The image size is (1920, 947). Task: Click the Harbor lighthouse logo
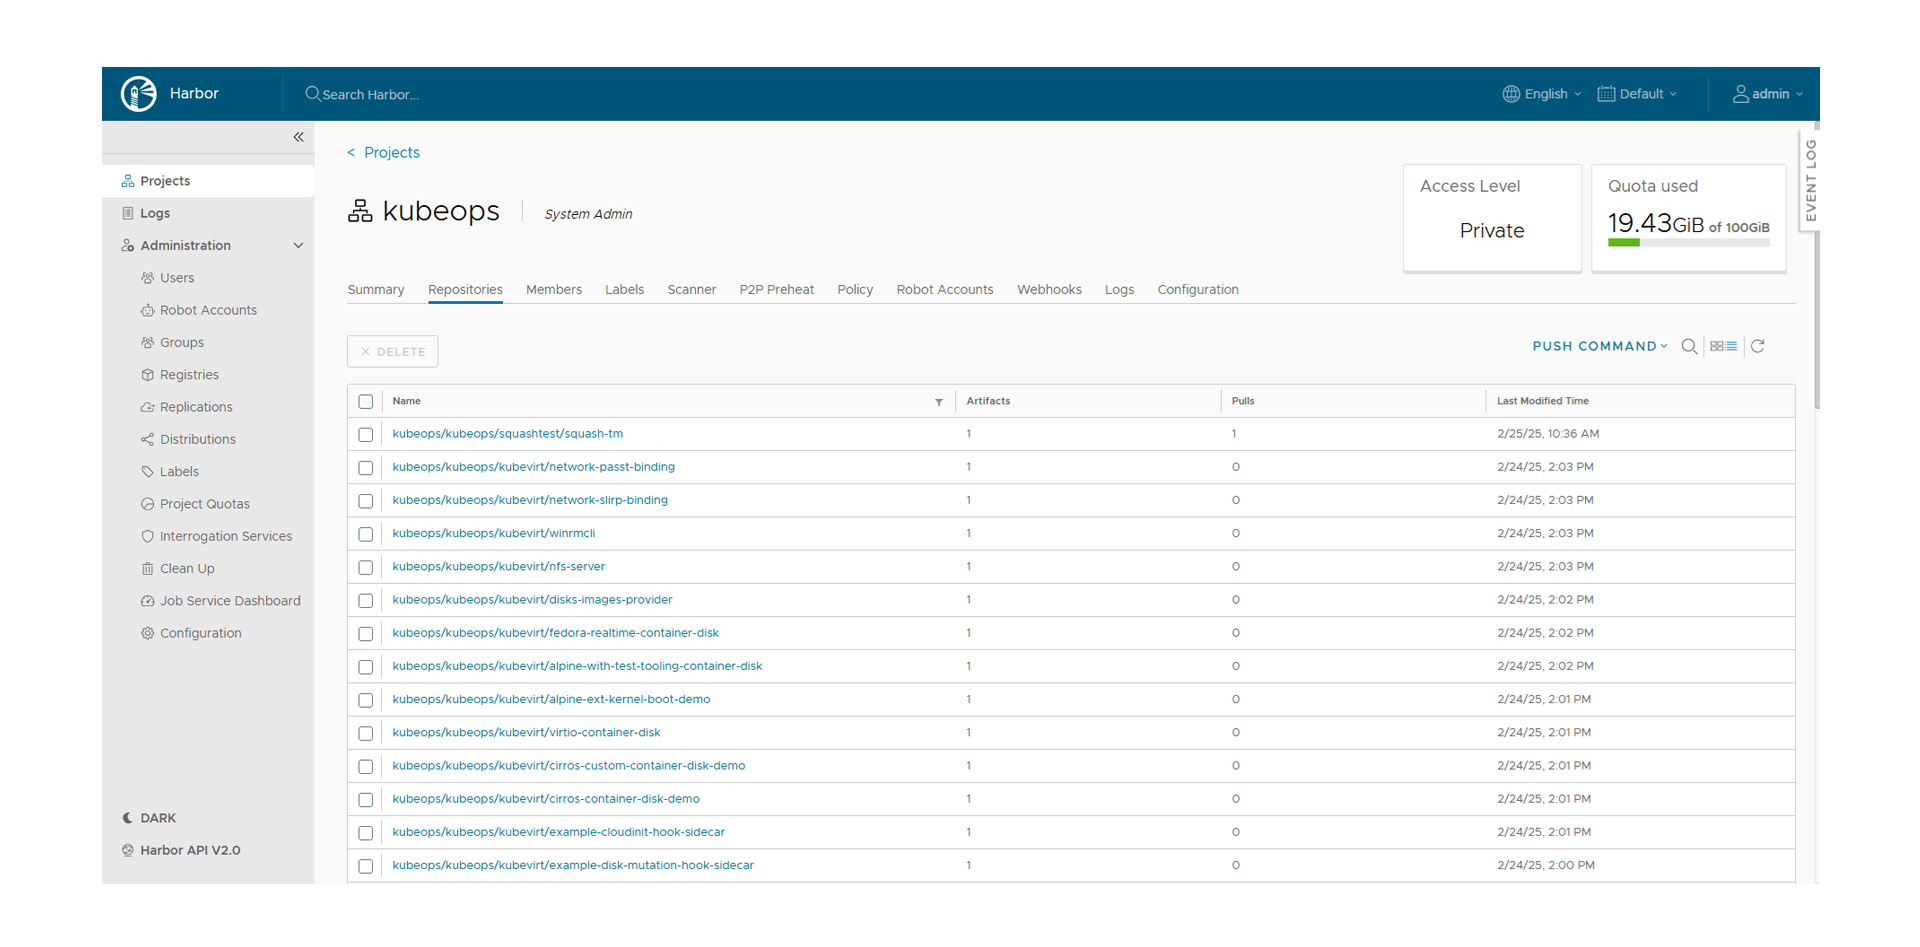click(x=139, y=94)
